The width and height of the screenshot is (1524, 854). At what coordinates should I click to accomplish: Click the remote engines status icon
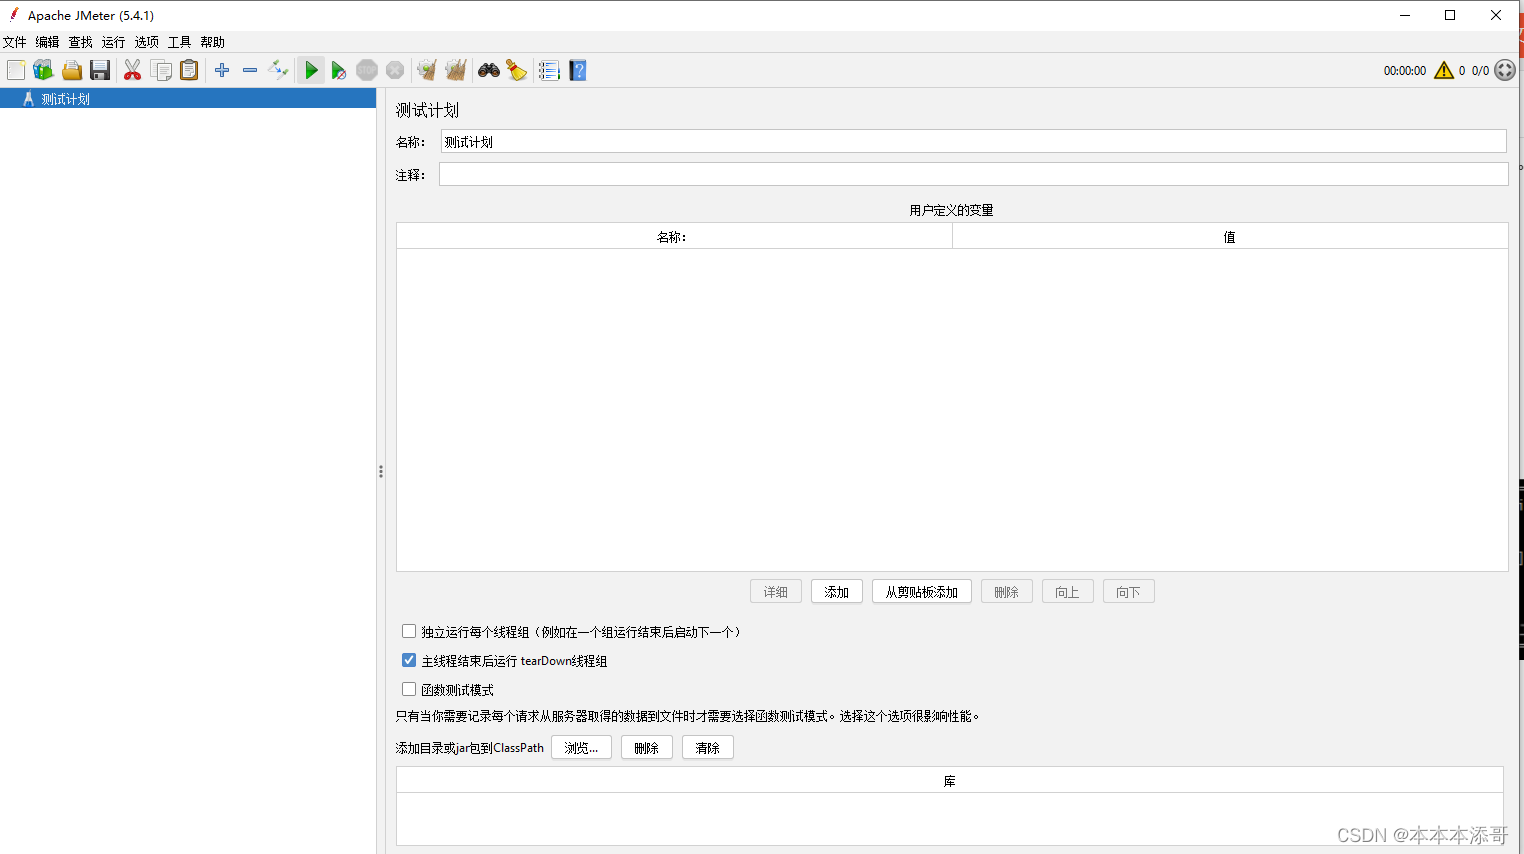click(x=1505, y=70)
